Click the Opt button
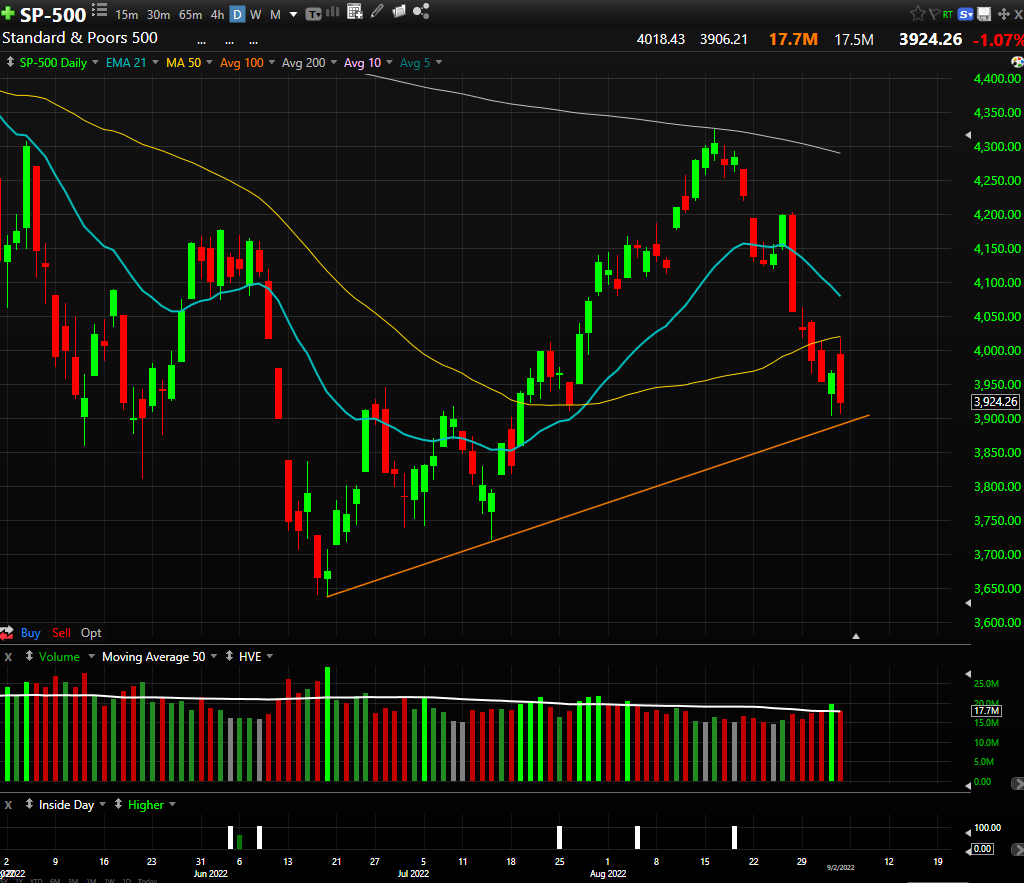Image resolution: width=1024 pixels, height=883 pixels. 91,632
